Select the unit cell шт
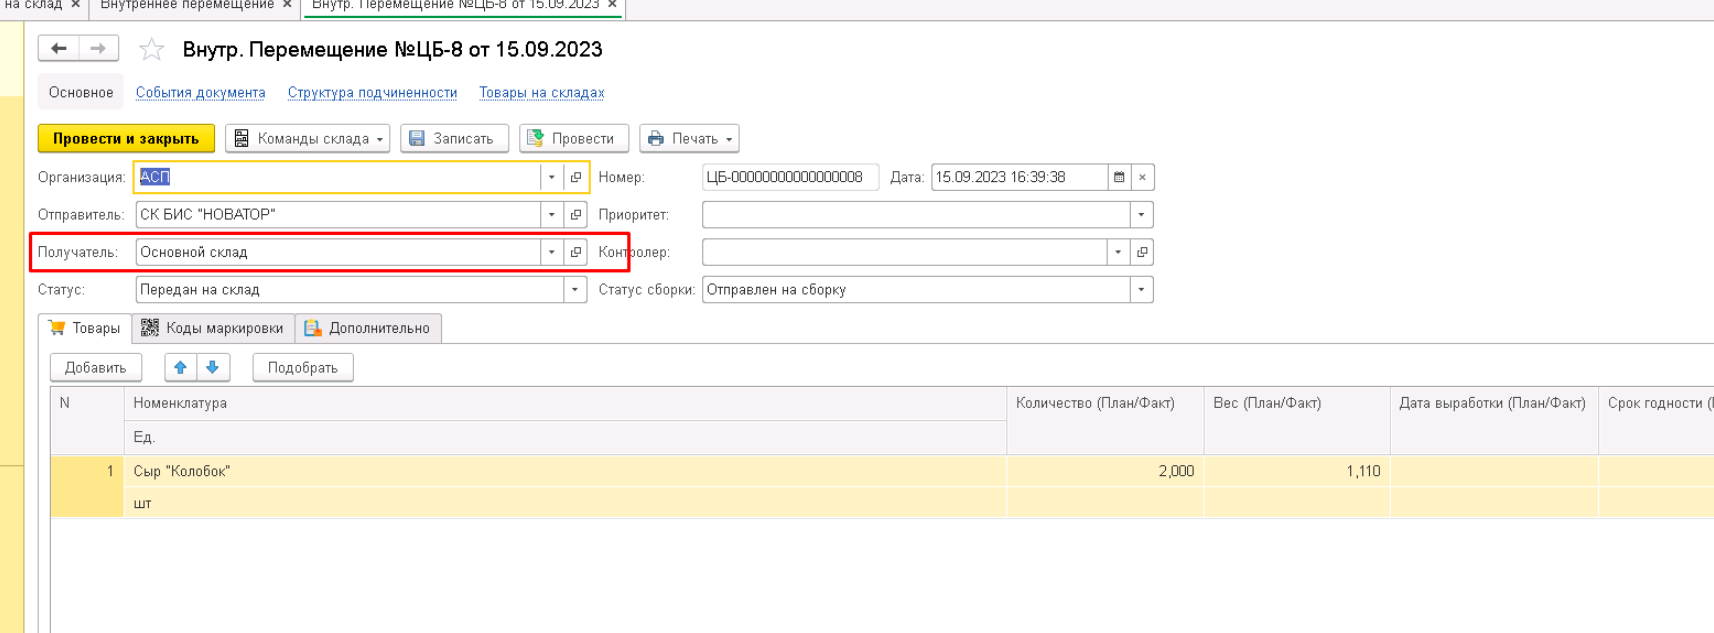This screenshot has height=633, width=1714. click(x=566, y=503)
